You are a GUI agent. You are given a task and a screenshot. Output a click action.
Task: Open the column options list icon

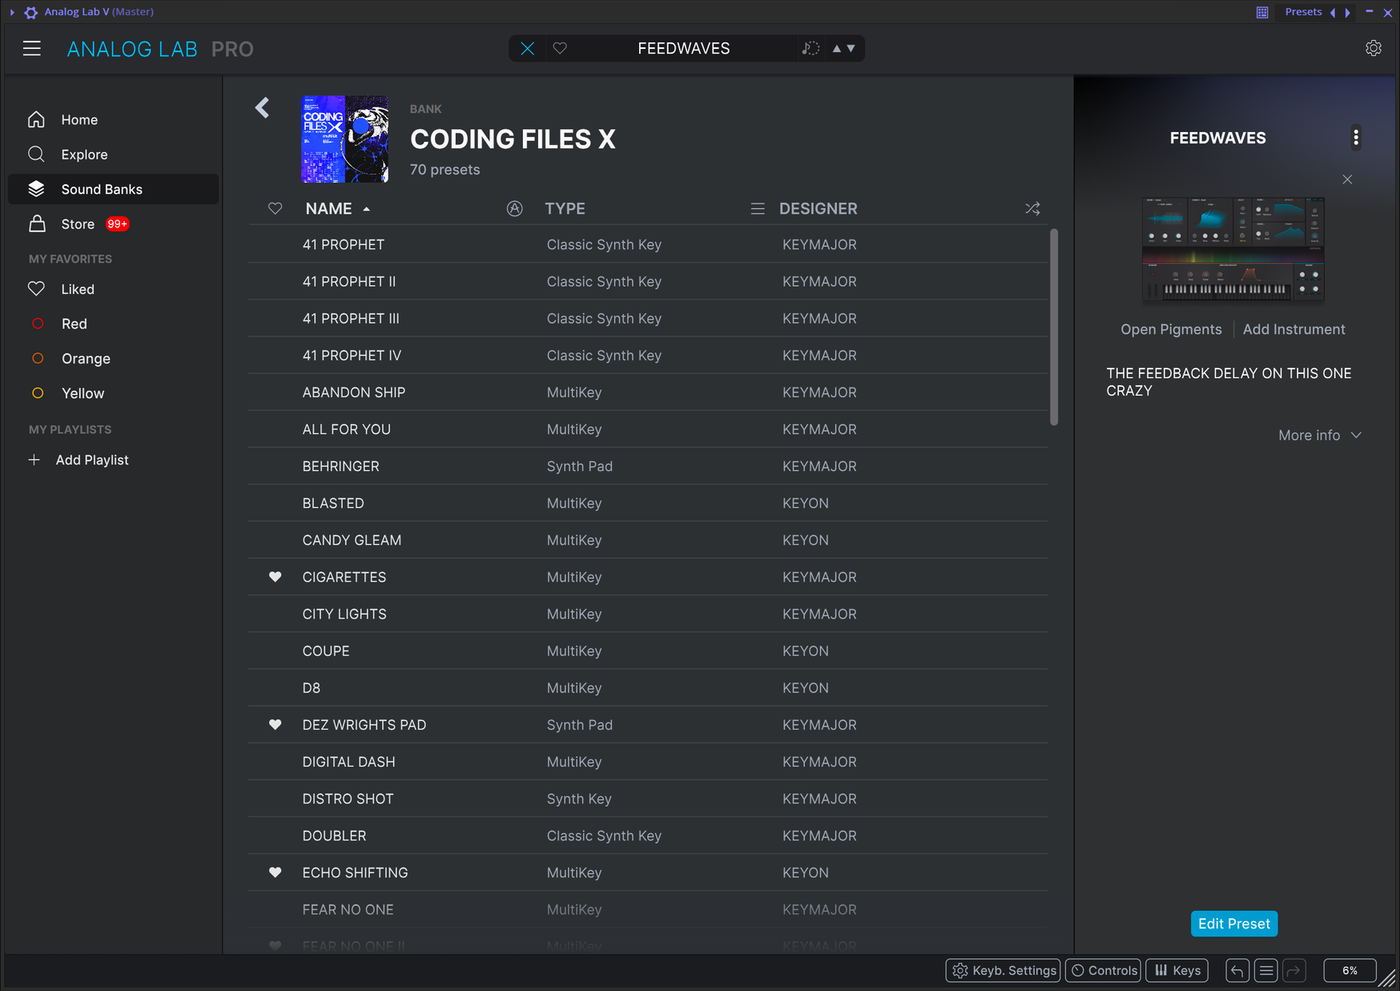tap(758, 209)
